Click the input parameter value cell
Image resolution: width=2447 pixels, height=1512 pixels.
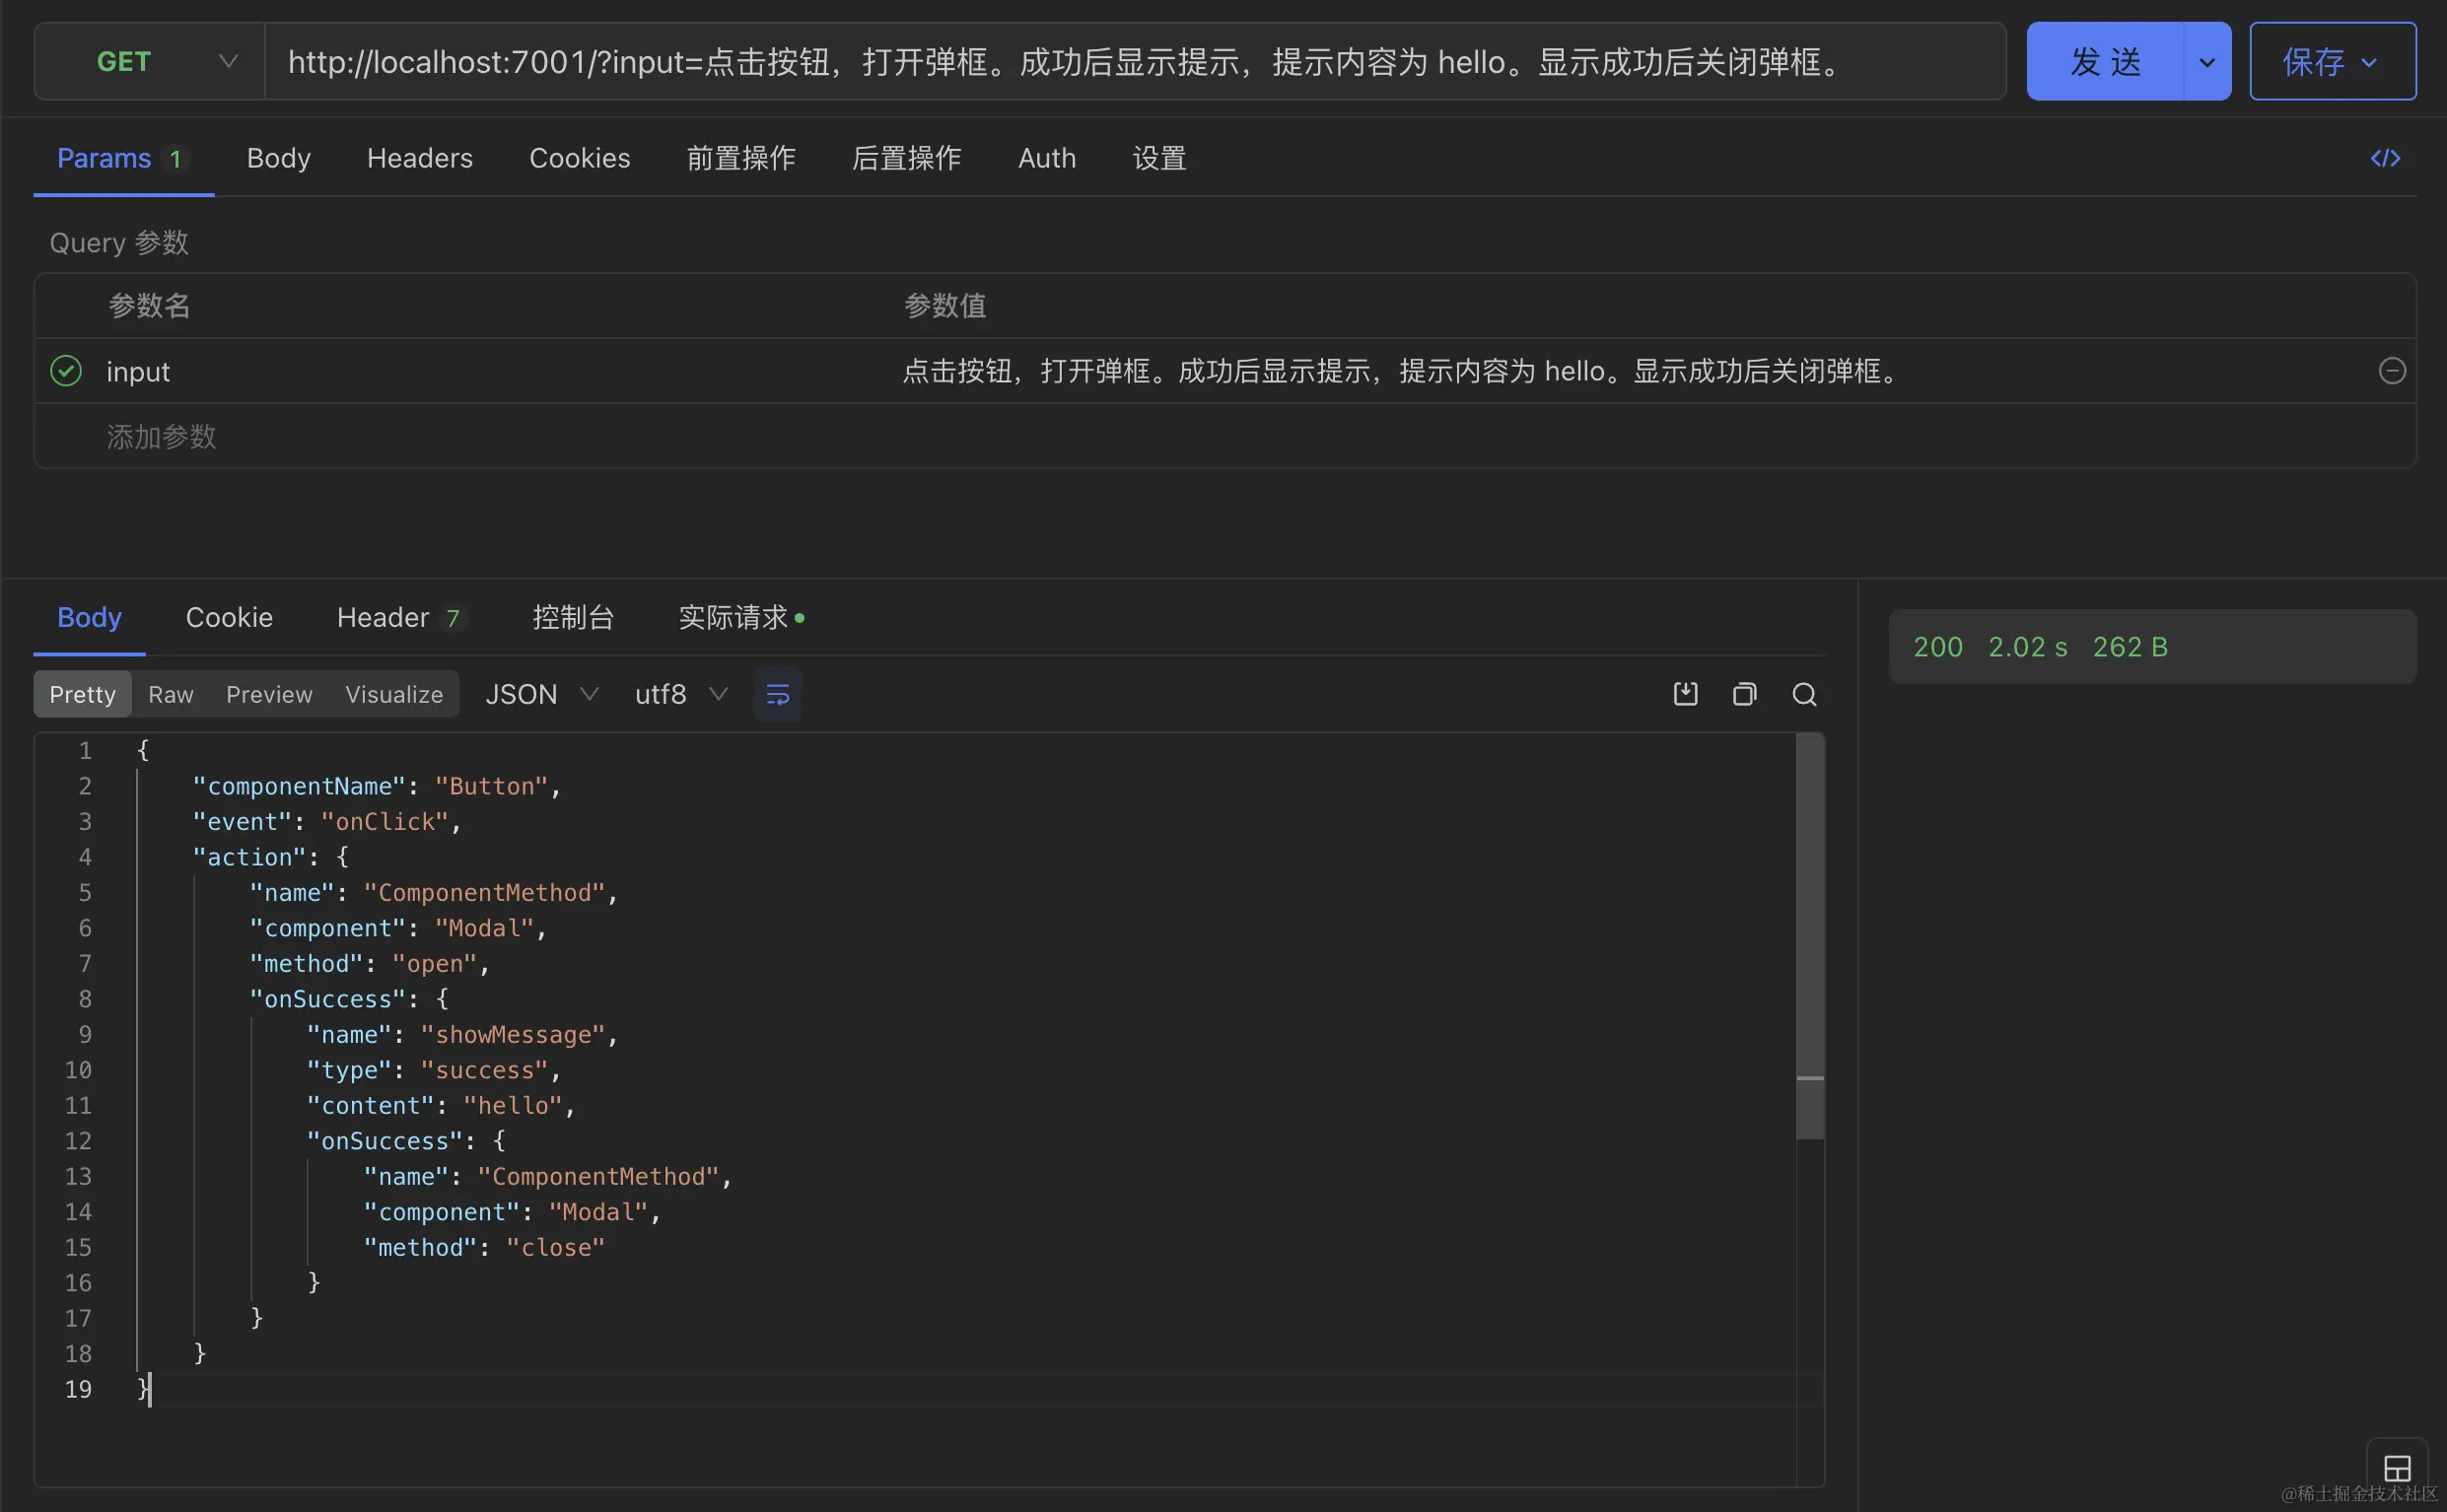coord(1402,371)
